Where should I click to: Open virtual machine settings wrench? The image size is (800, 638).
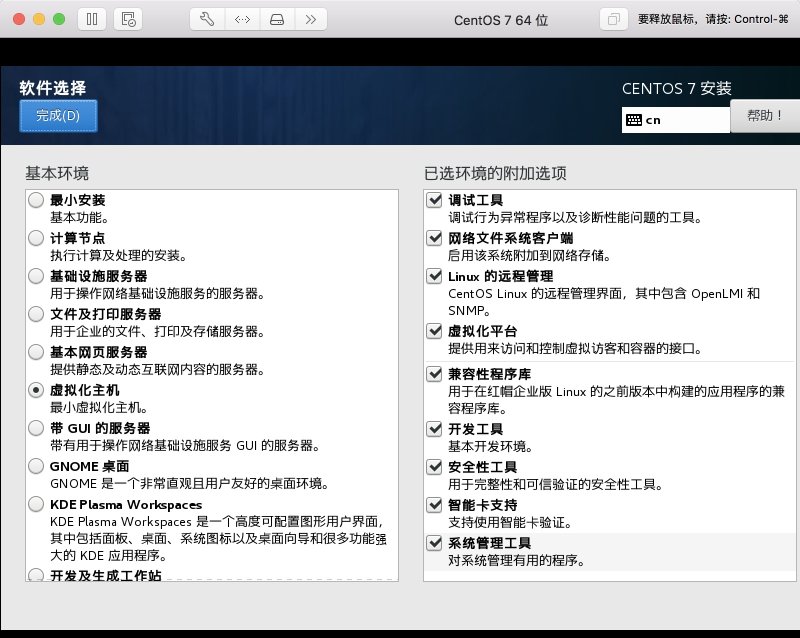[207, 19]
